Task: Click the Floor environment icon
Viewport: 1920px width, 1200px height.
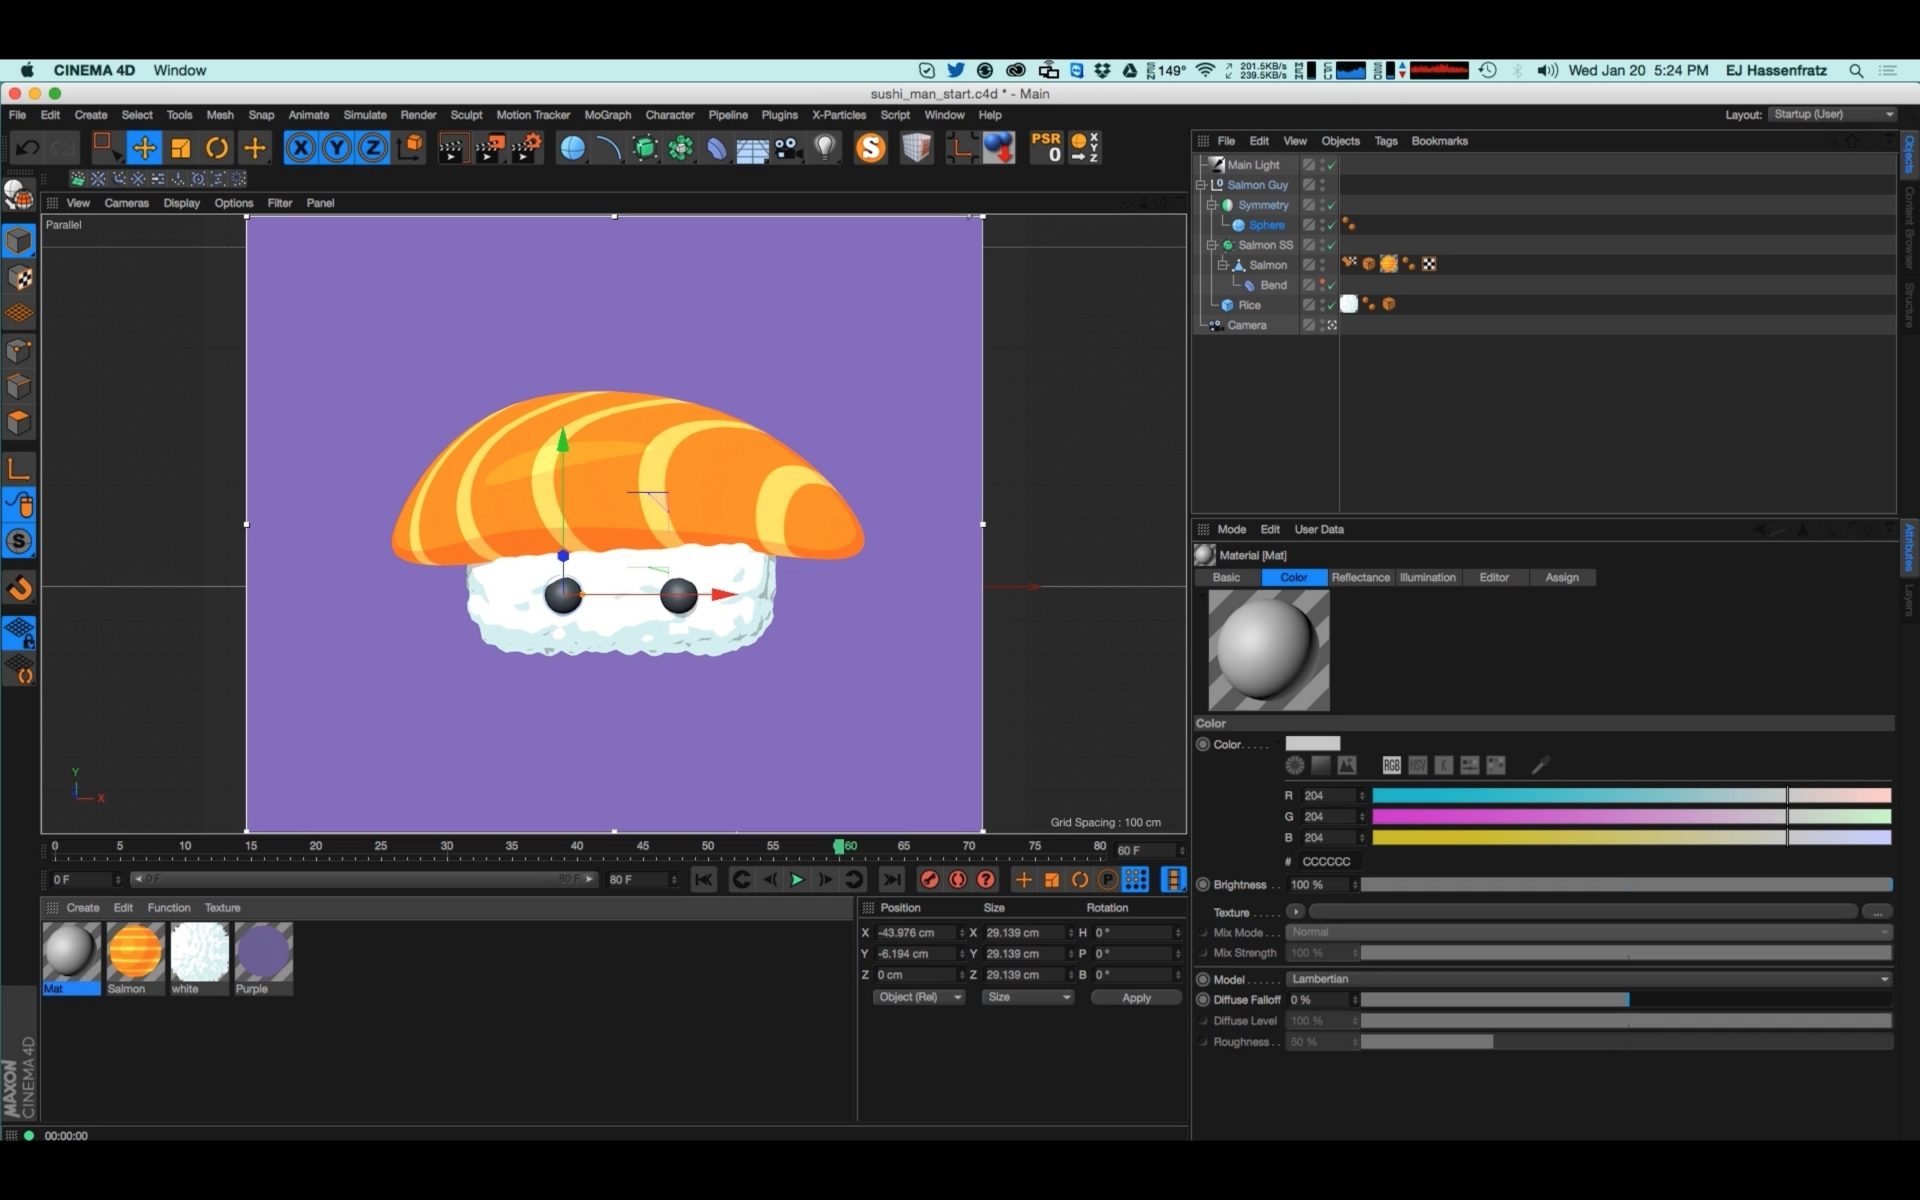Action: coord(752,149)
